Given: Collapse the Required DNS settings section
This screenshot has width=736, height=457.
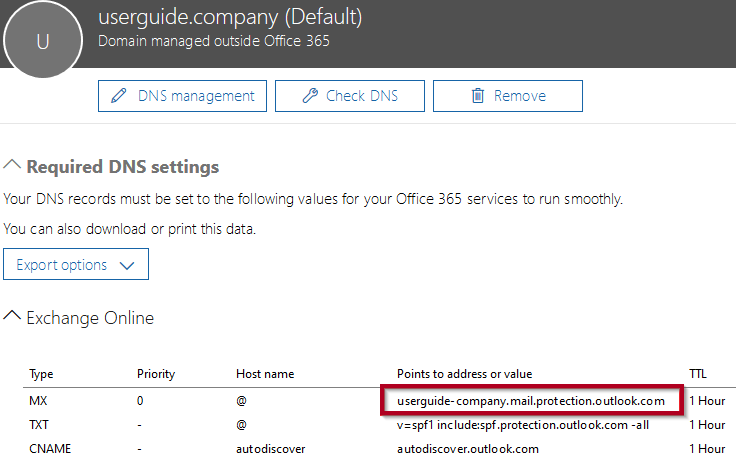Looking at the screenshot, I should point(12,166).
